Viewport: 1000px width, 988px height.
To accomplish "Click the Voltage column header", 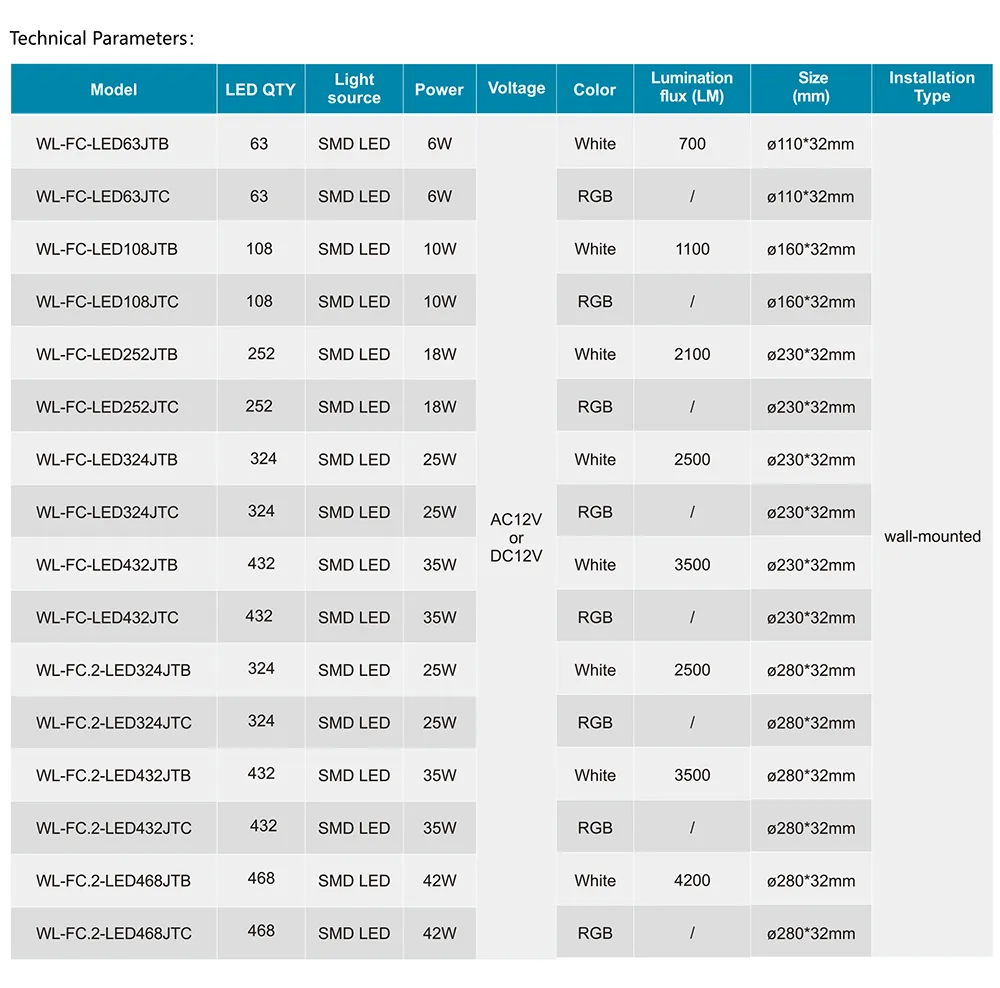I will (516, 89).
